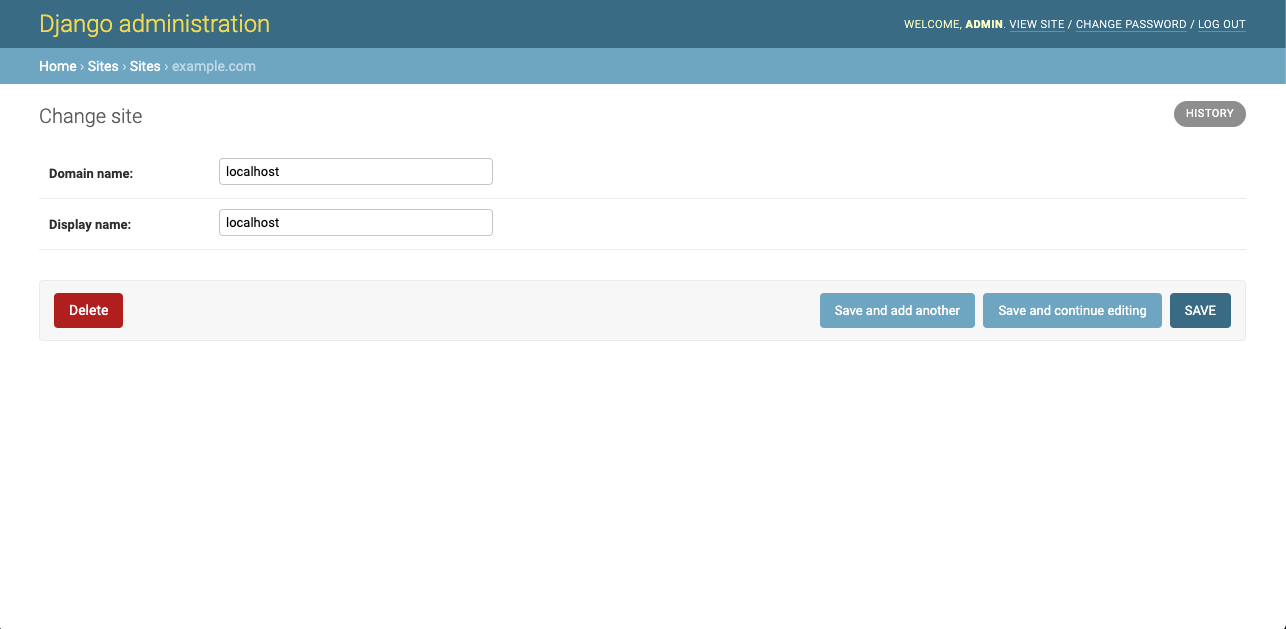Click the Log Out link

coord(1222,24)
